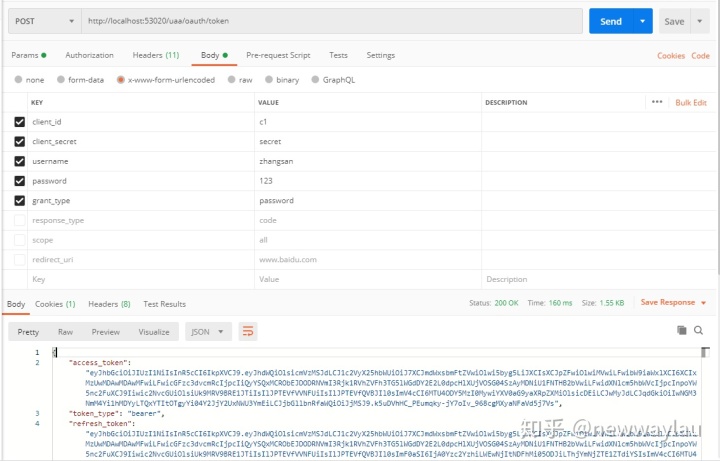This screenshot has width=720, height=461.
Task: Select the none body type radio
Action: (x=18, y=79)
